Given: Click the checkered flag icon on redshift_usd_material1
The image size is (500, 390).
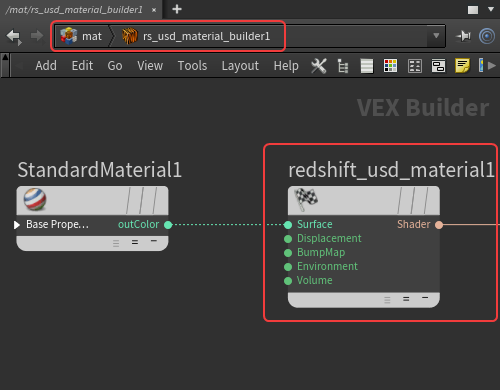Looking at the screenshot, I should pos(306,199).
